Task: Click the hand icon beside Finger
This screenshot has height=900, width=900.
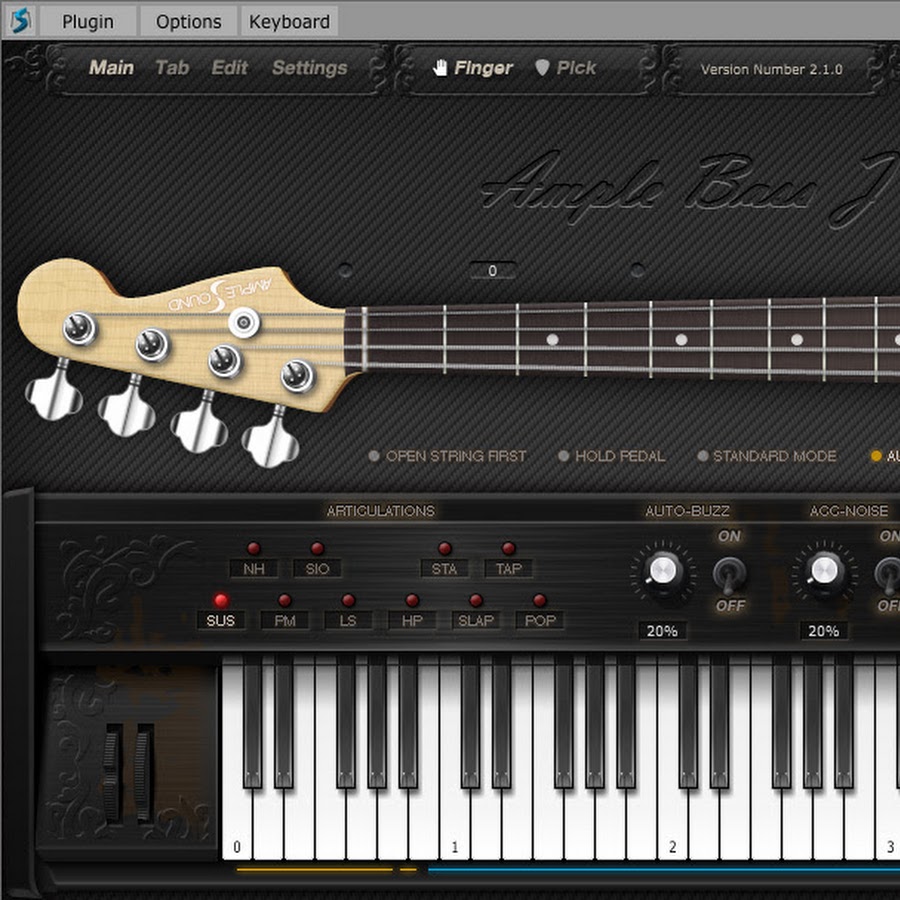Action: (440, 68)
